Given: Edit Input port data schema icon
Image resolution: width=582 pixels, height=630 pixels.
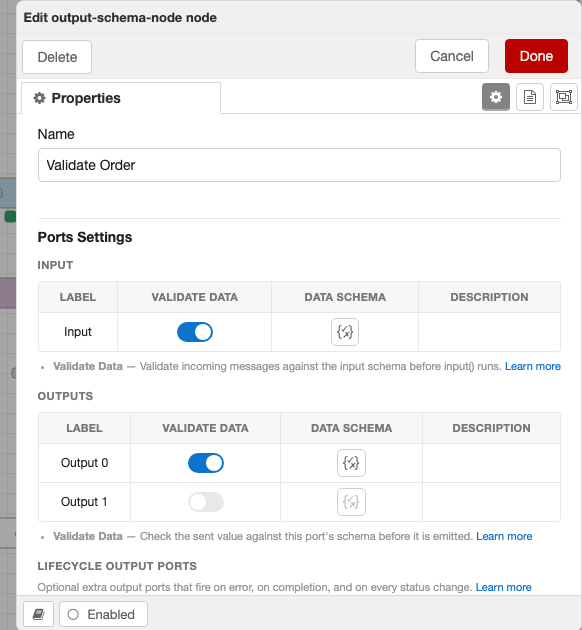Looking at the screenshot, I should coord(345,332).
